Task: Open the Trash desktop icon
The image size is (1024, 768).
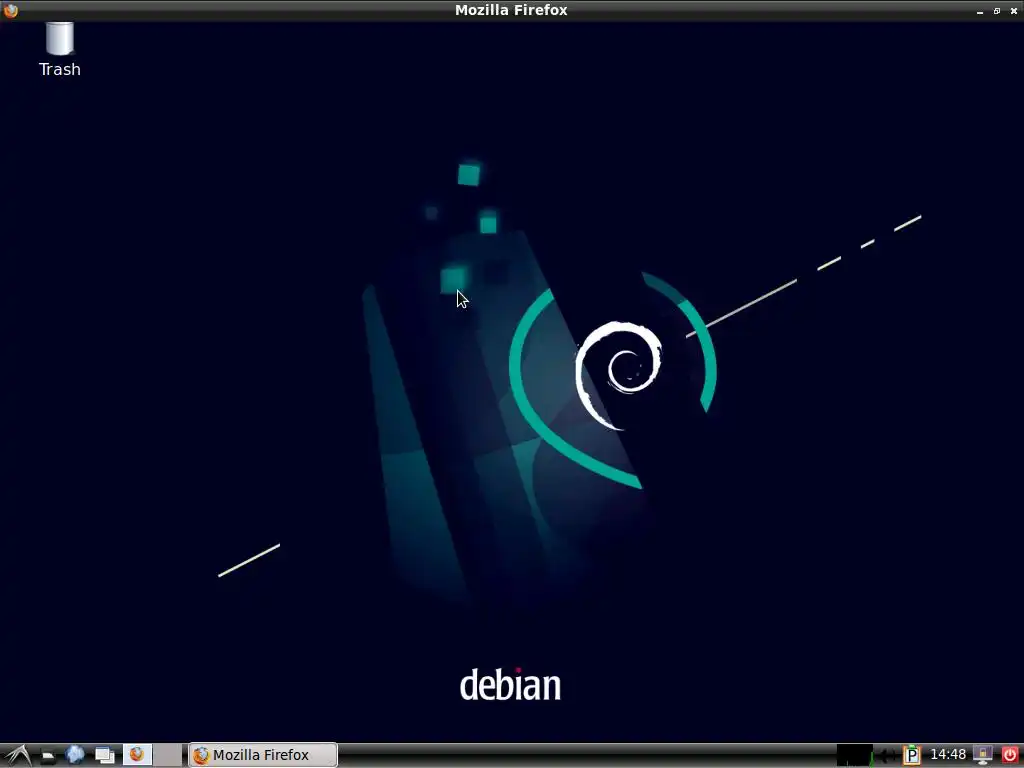Action: click(x=59, y=50)
